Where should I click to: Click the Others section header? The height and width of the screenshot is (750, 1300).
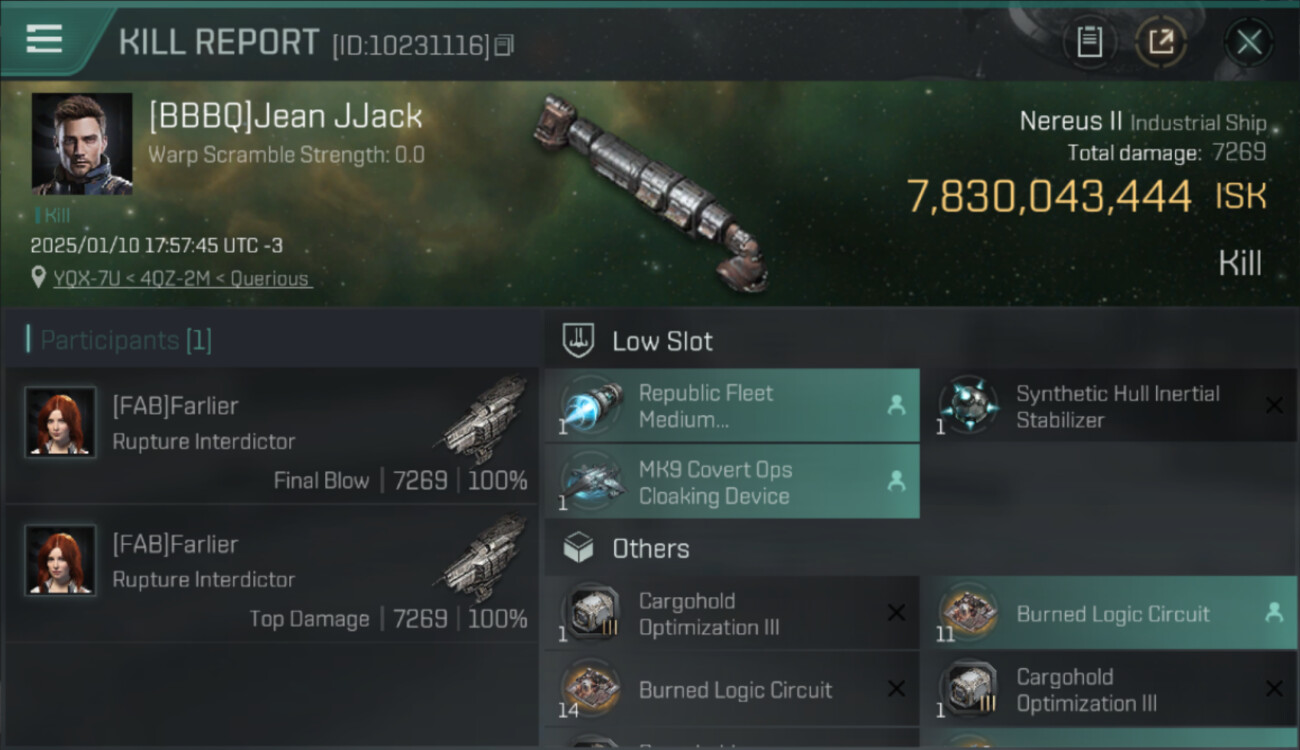tap(650, 548)
